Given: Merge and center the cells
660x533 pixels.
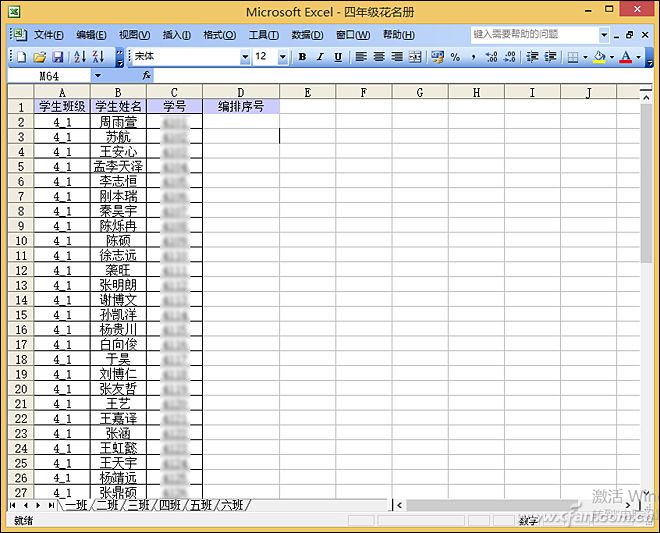Looking at the screenshot, I should [x=415, y=57].
